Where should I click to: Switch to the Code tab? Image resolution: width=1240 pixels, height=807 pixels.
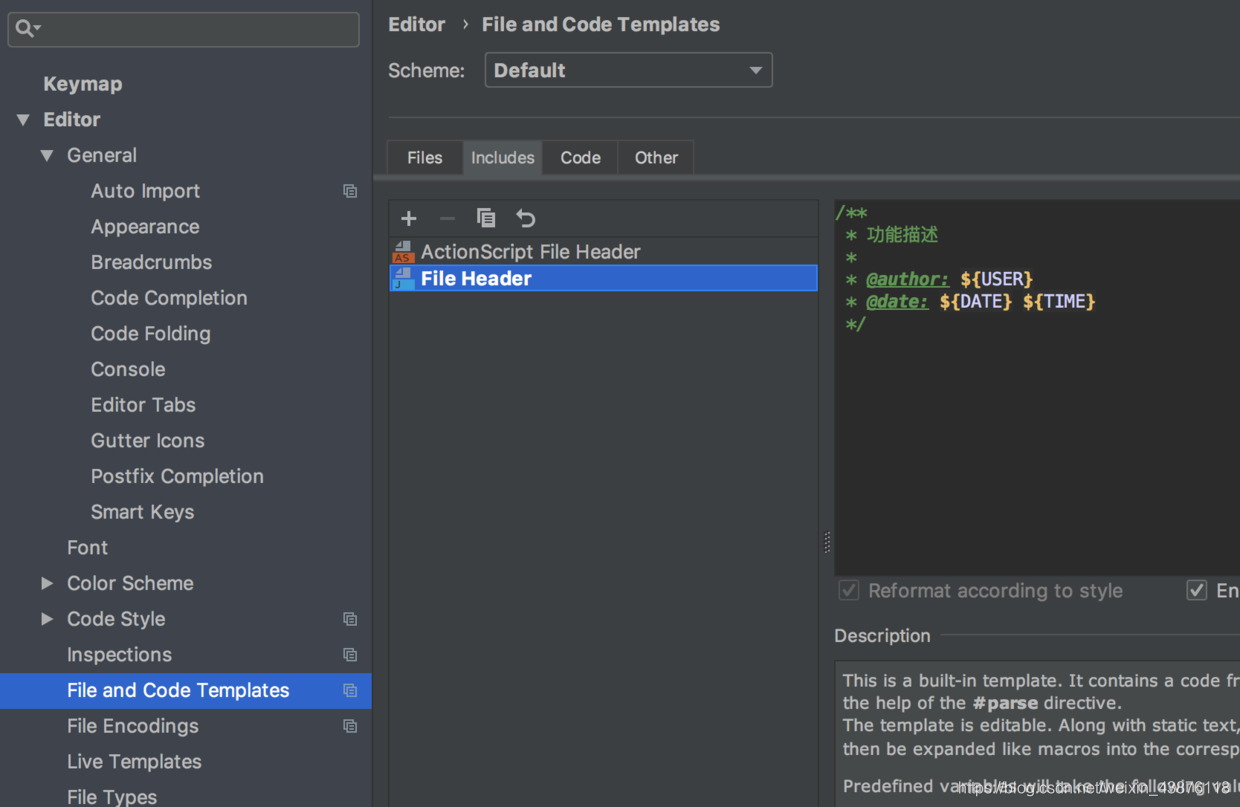click(x=580, y=157)
